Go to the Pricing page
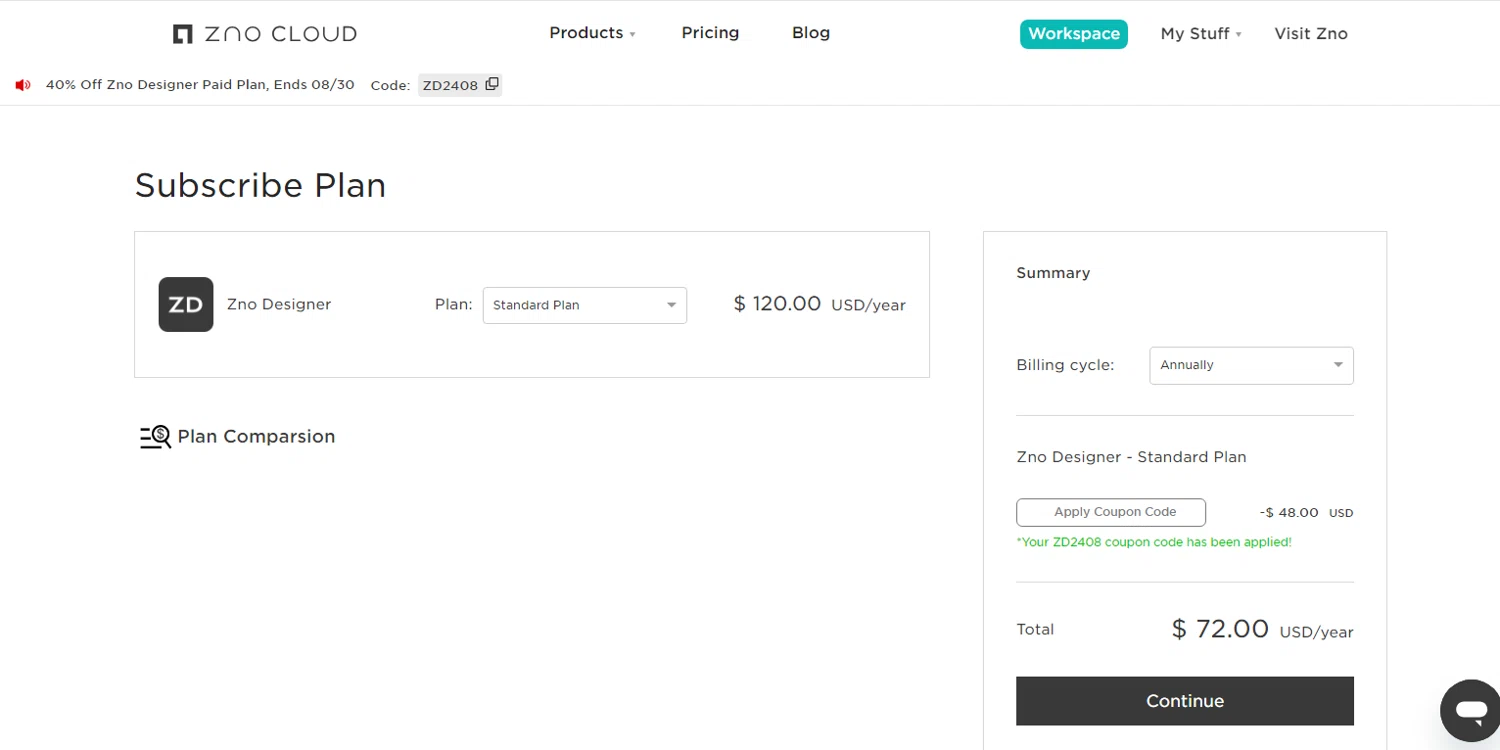This screenshot has height=750, width=1500. tap(710, 33)
